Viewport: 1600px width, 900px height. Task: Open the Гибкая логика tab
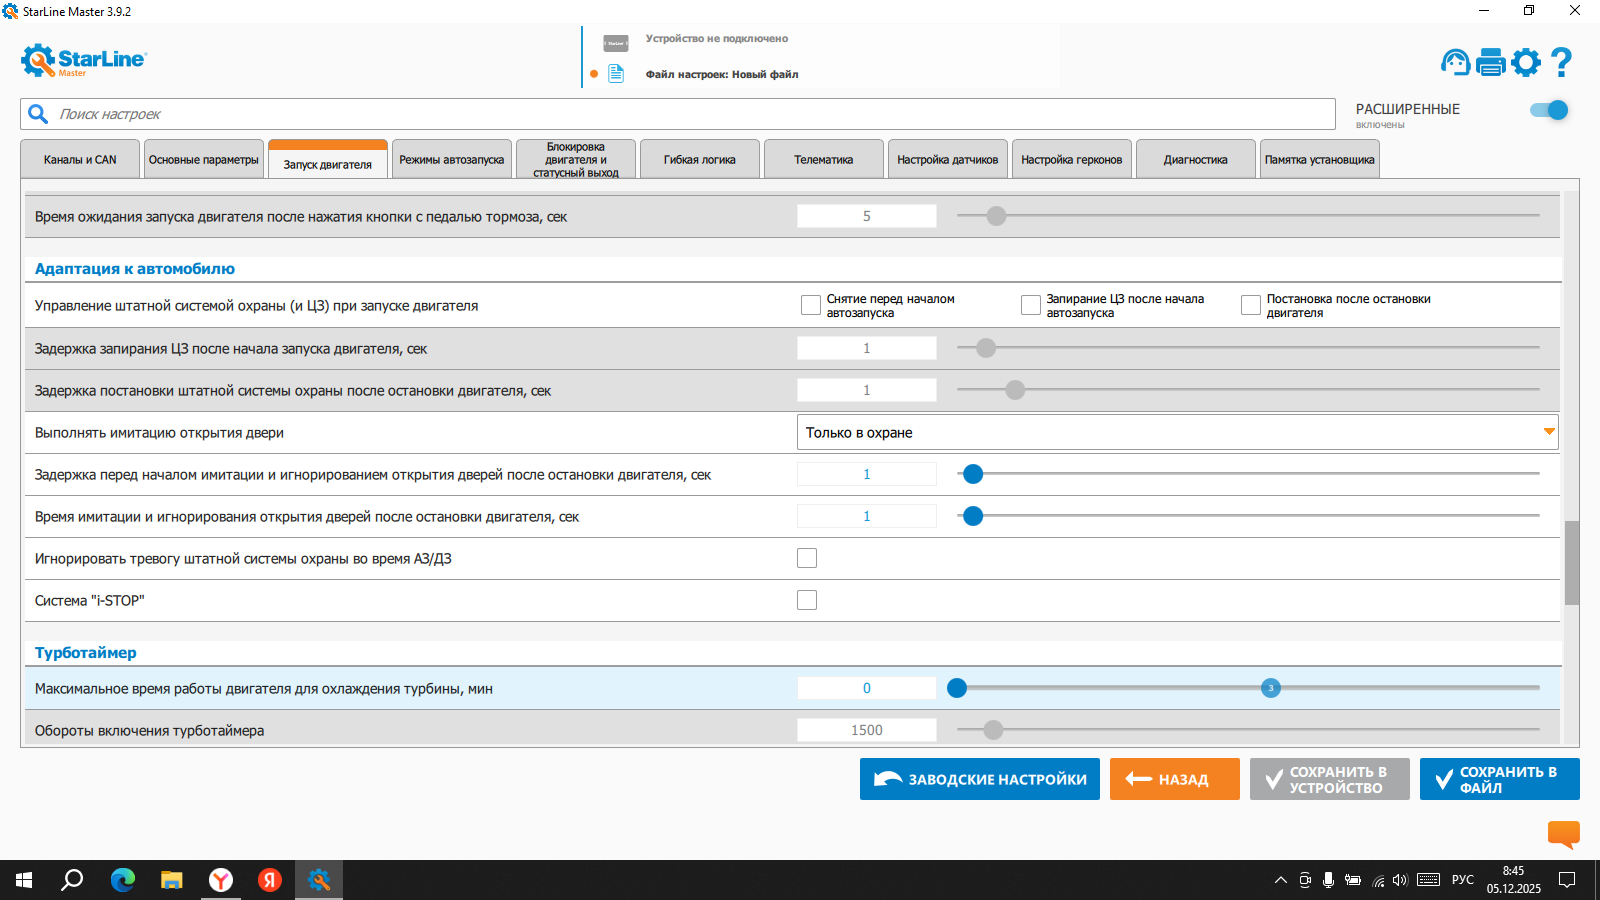point(699,160)
